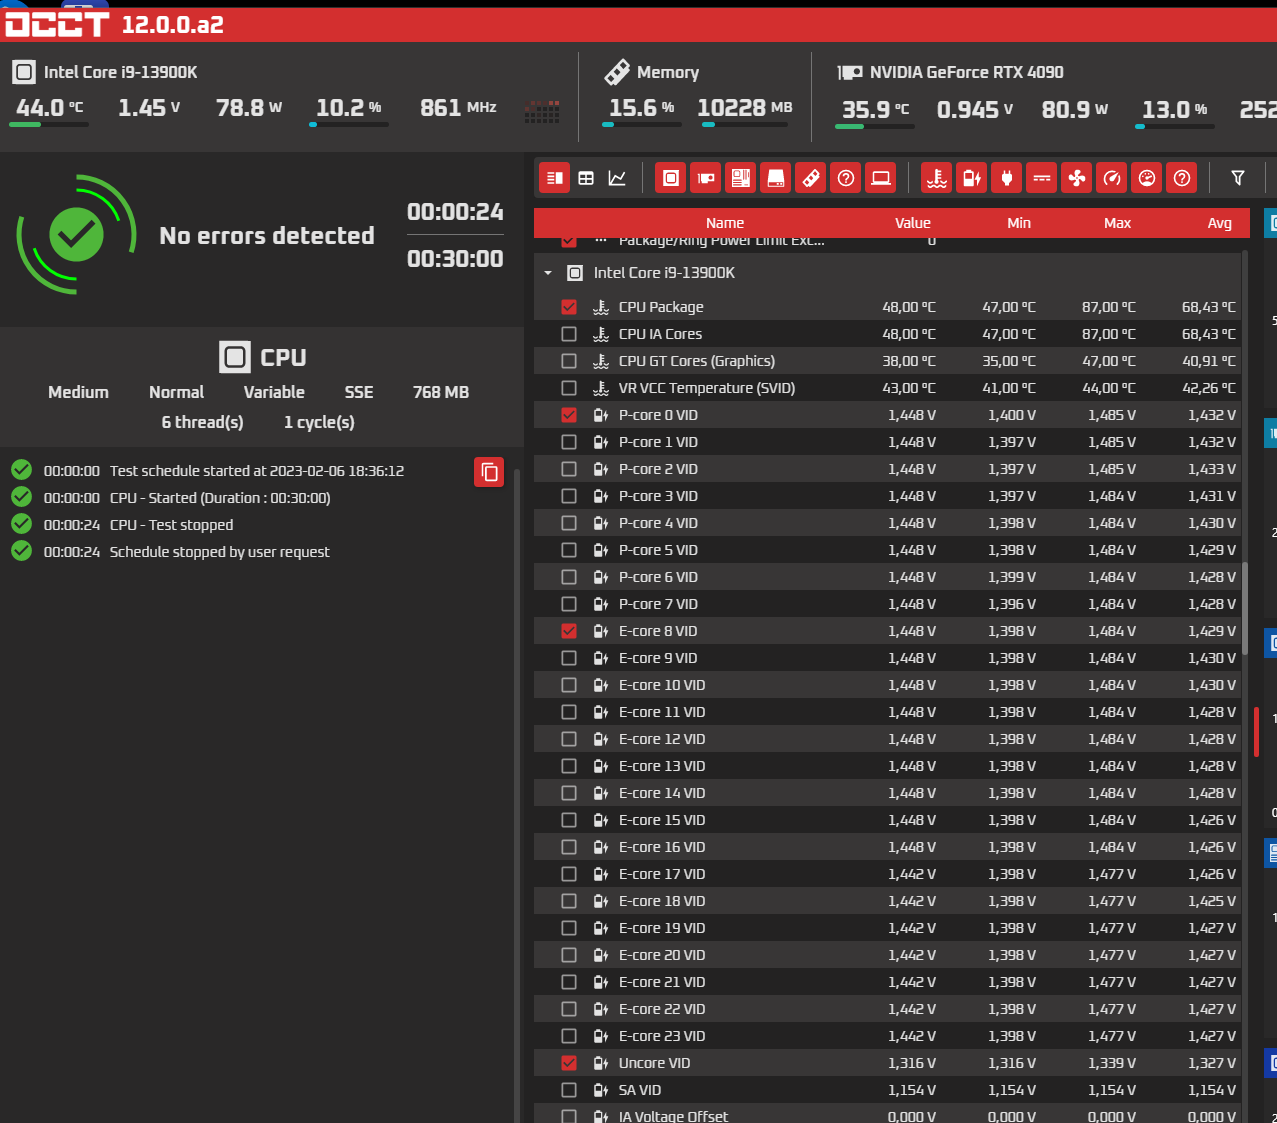The image size is (1277, 1123).
Task: Toggle the clock speed gauge filter icon
Action: click(x=1112, y=178)
